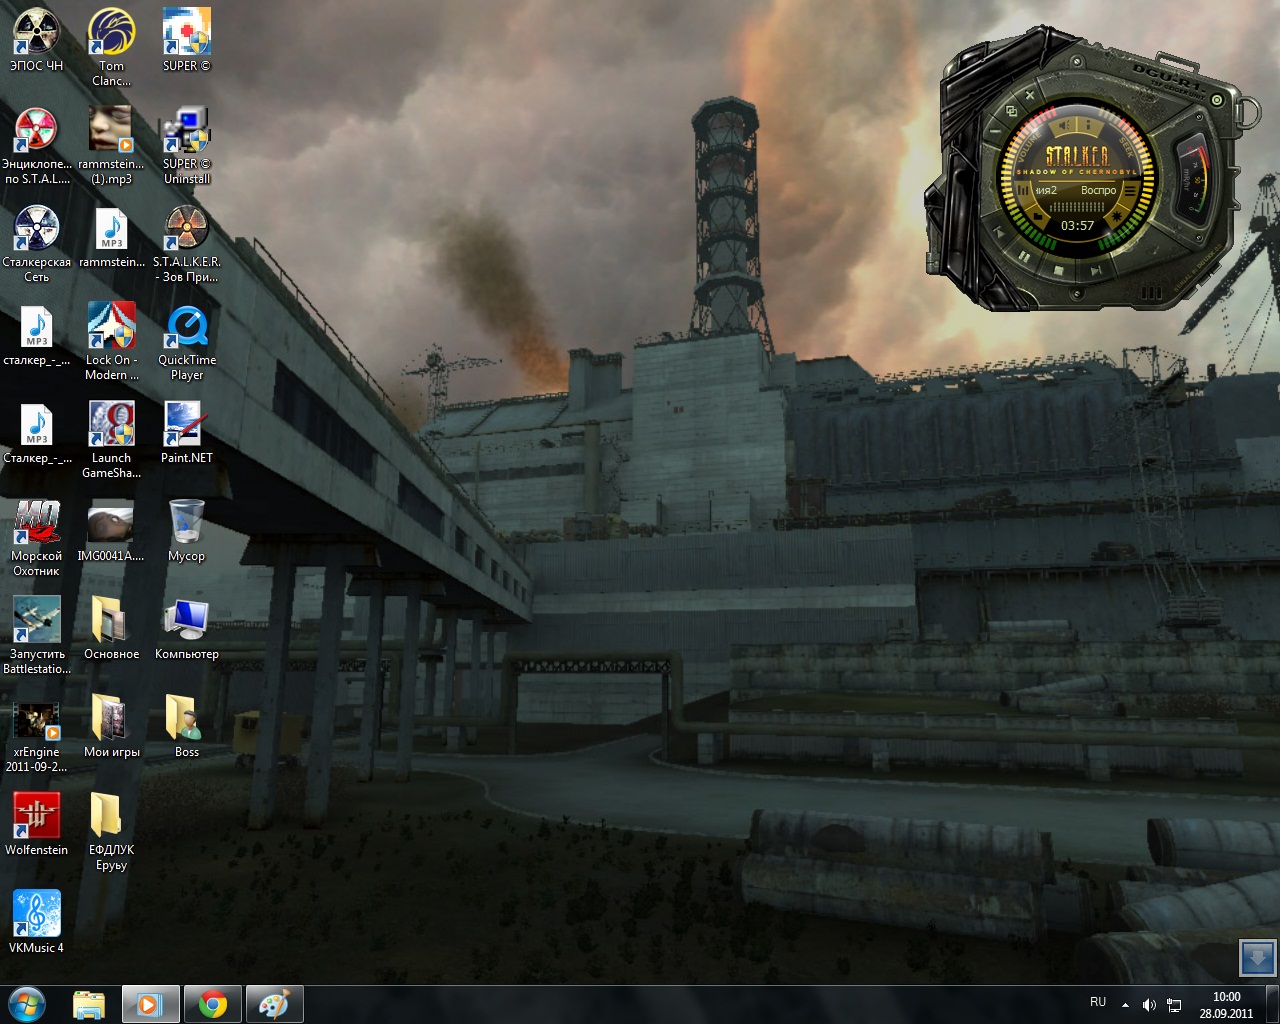Open the Boss user folder
The image size is (1280, 1024).
(x=186, y=728)
